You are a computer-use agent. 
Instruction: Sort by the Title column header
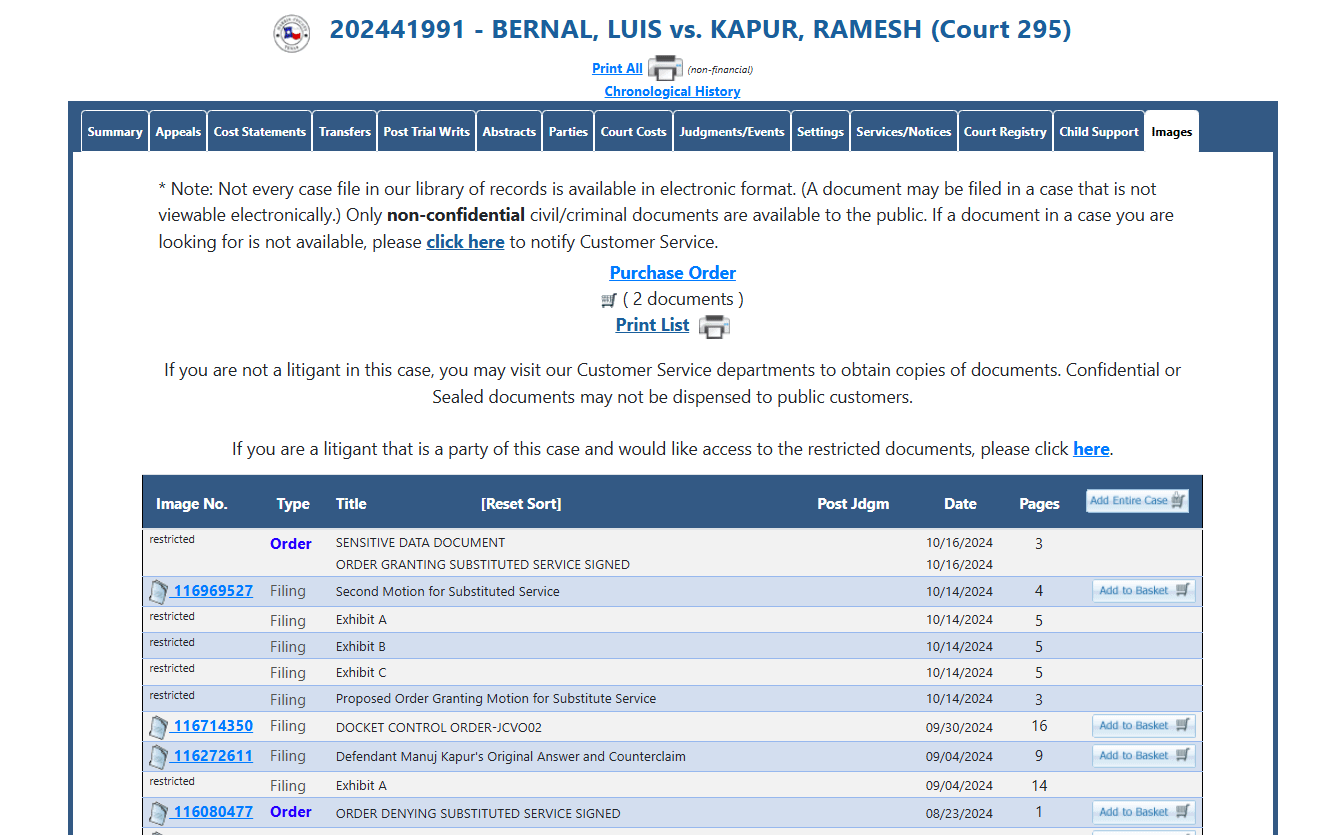351,504
